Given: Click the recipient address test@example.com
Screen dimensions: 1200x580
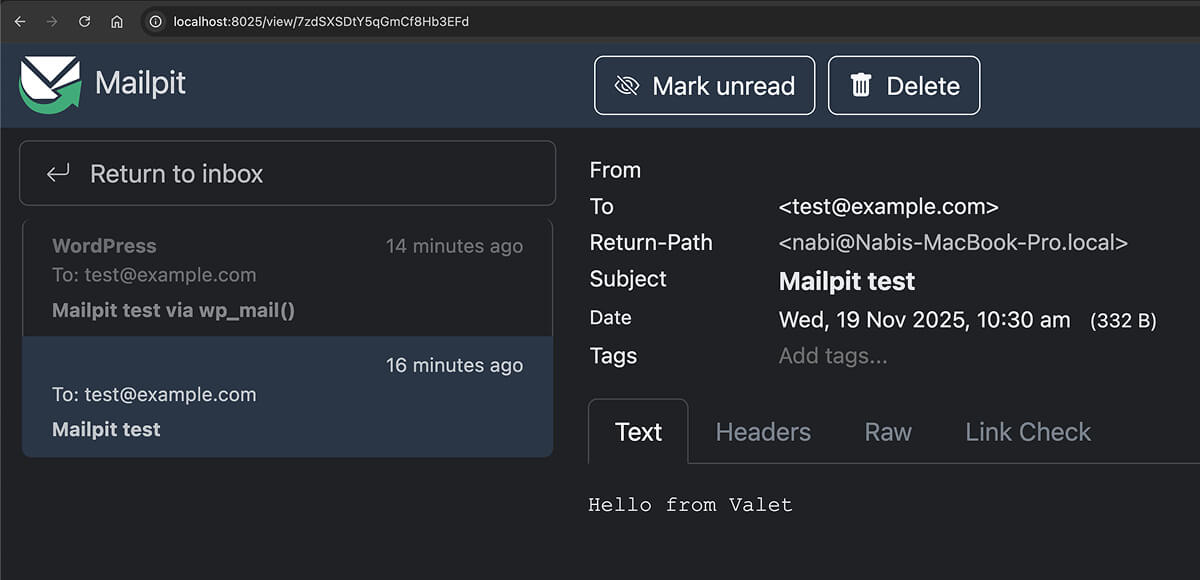Looking at the screenshot, I should [x=888, y=206].
